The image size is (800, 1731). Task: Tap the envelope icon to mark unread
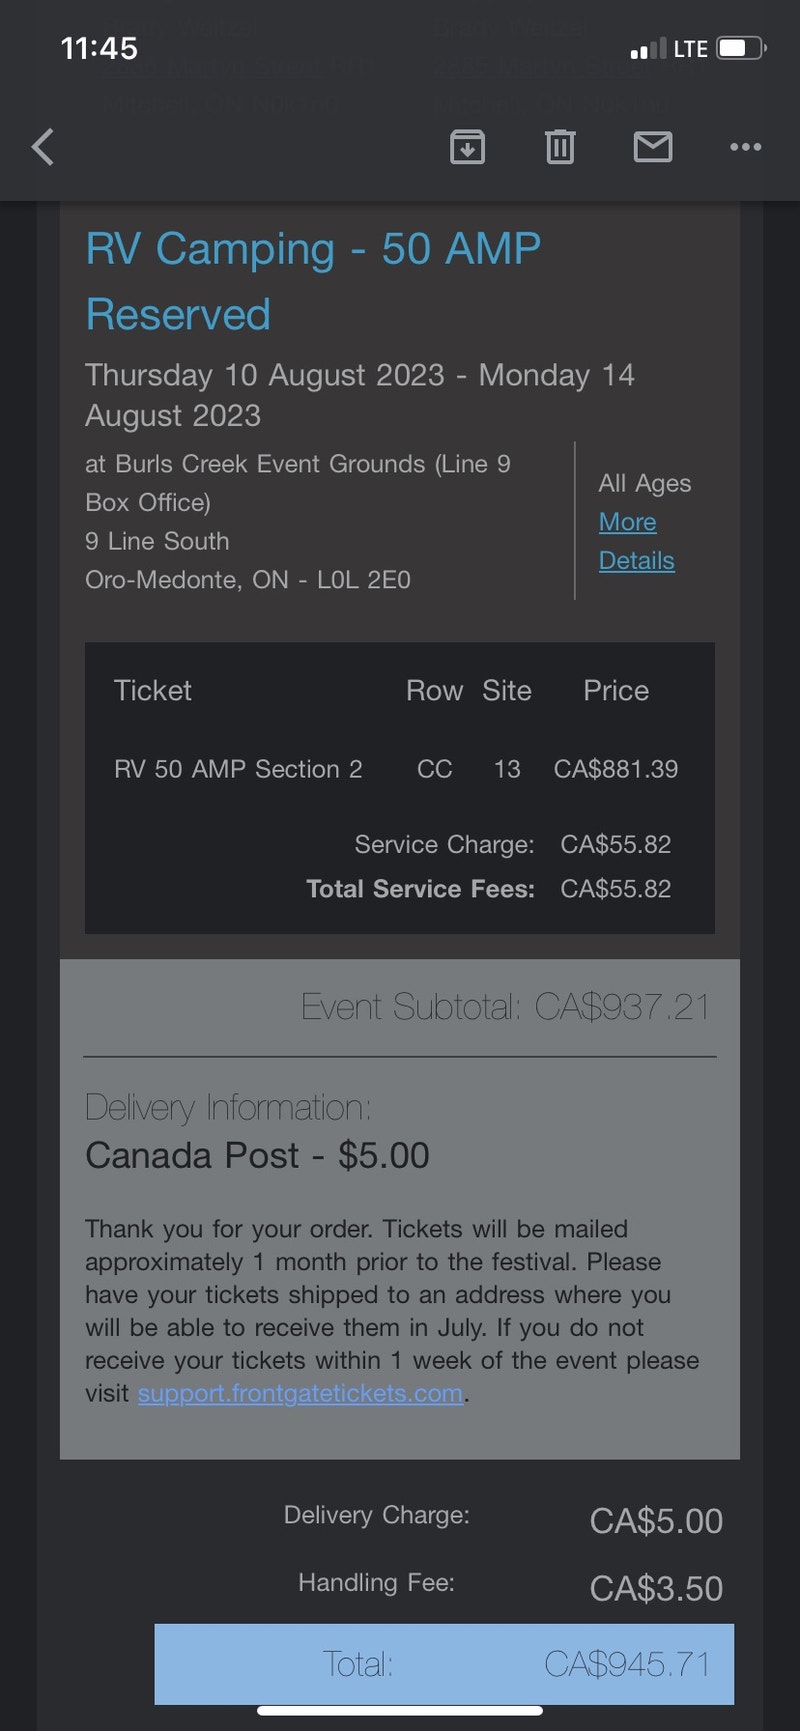[x=653, y=147]
